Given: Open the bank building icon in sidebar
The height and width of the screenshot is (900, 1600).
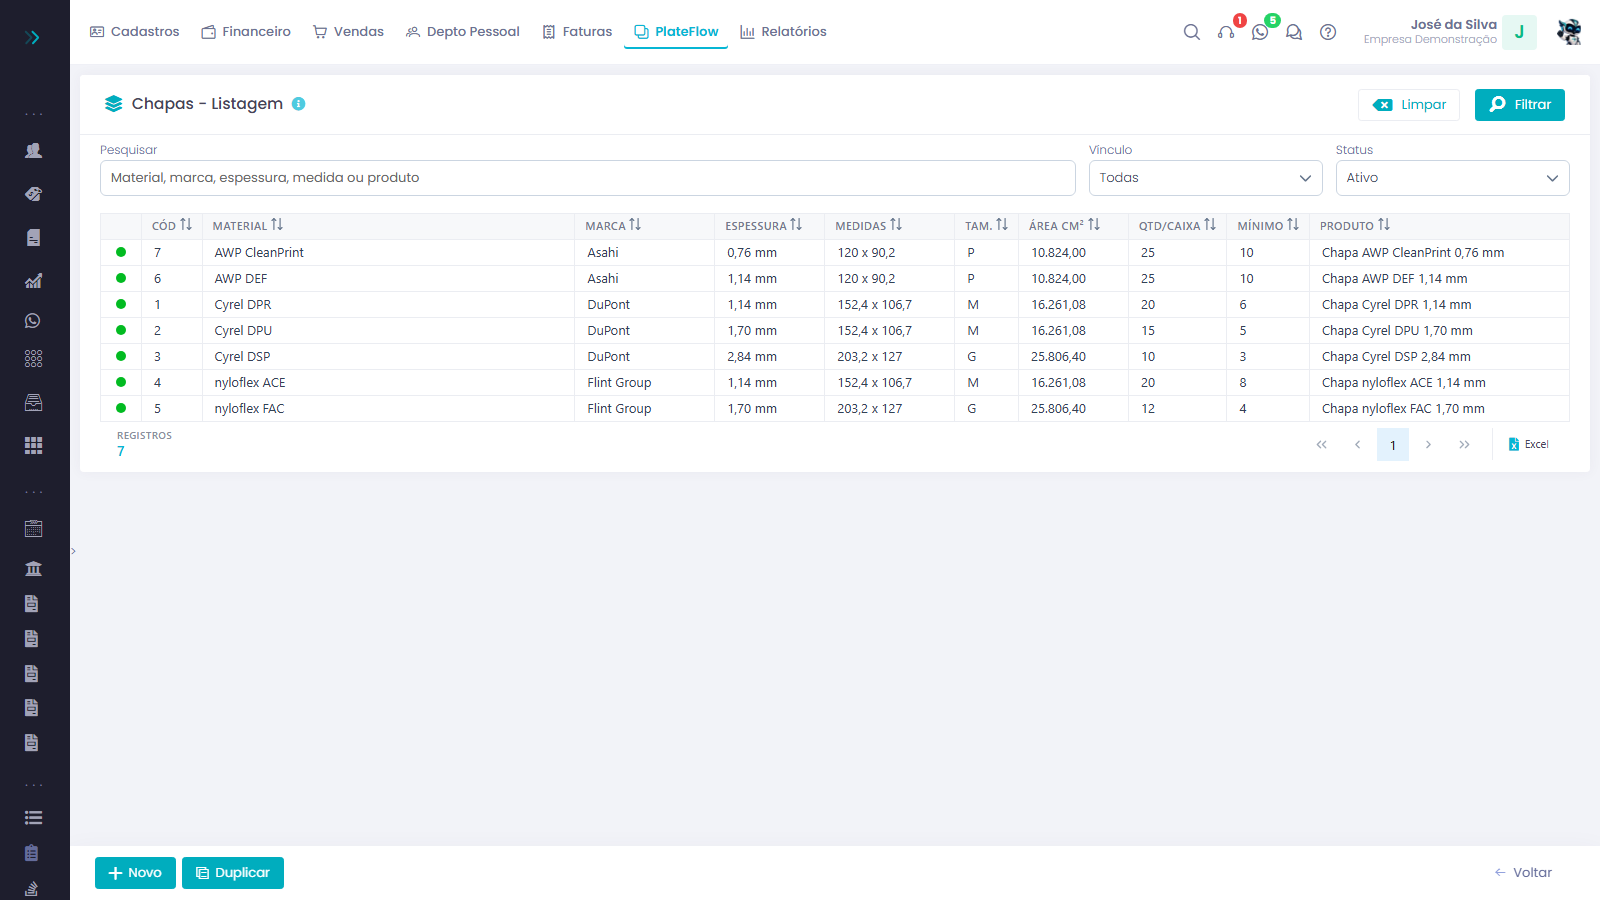Looking at the screenshot, I should coord(33,568).
